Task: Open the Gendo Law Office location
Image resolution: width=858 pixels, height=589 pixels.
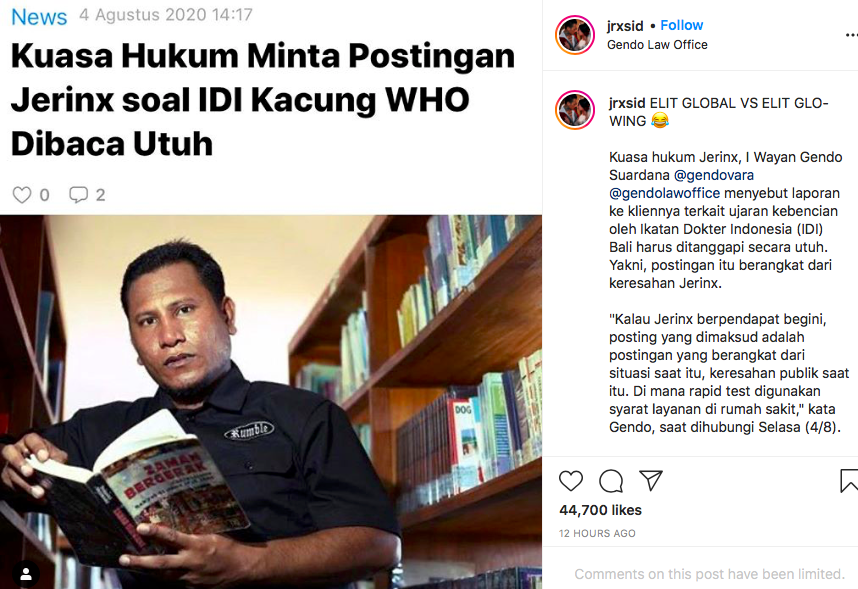Action: tap(657, 45)
